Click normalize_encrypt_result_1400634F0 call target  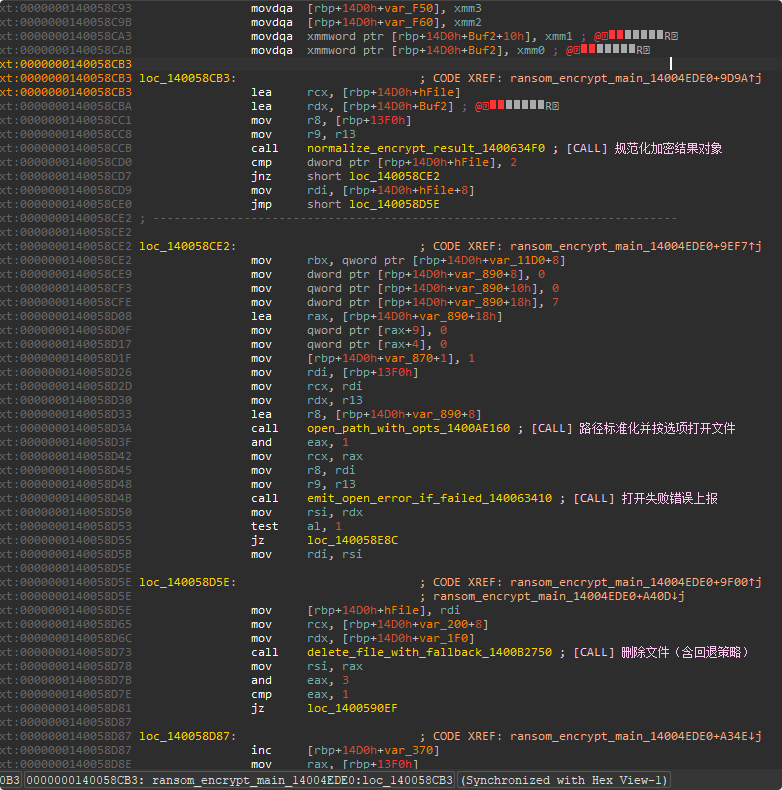click(x=426, y=148)
